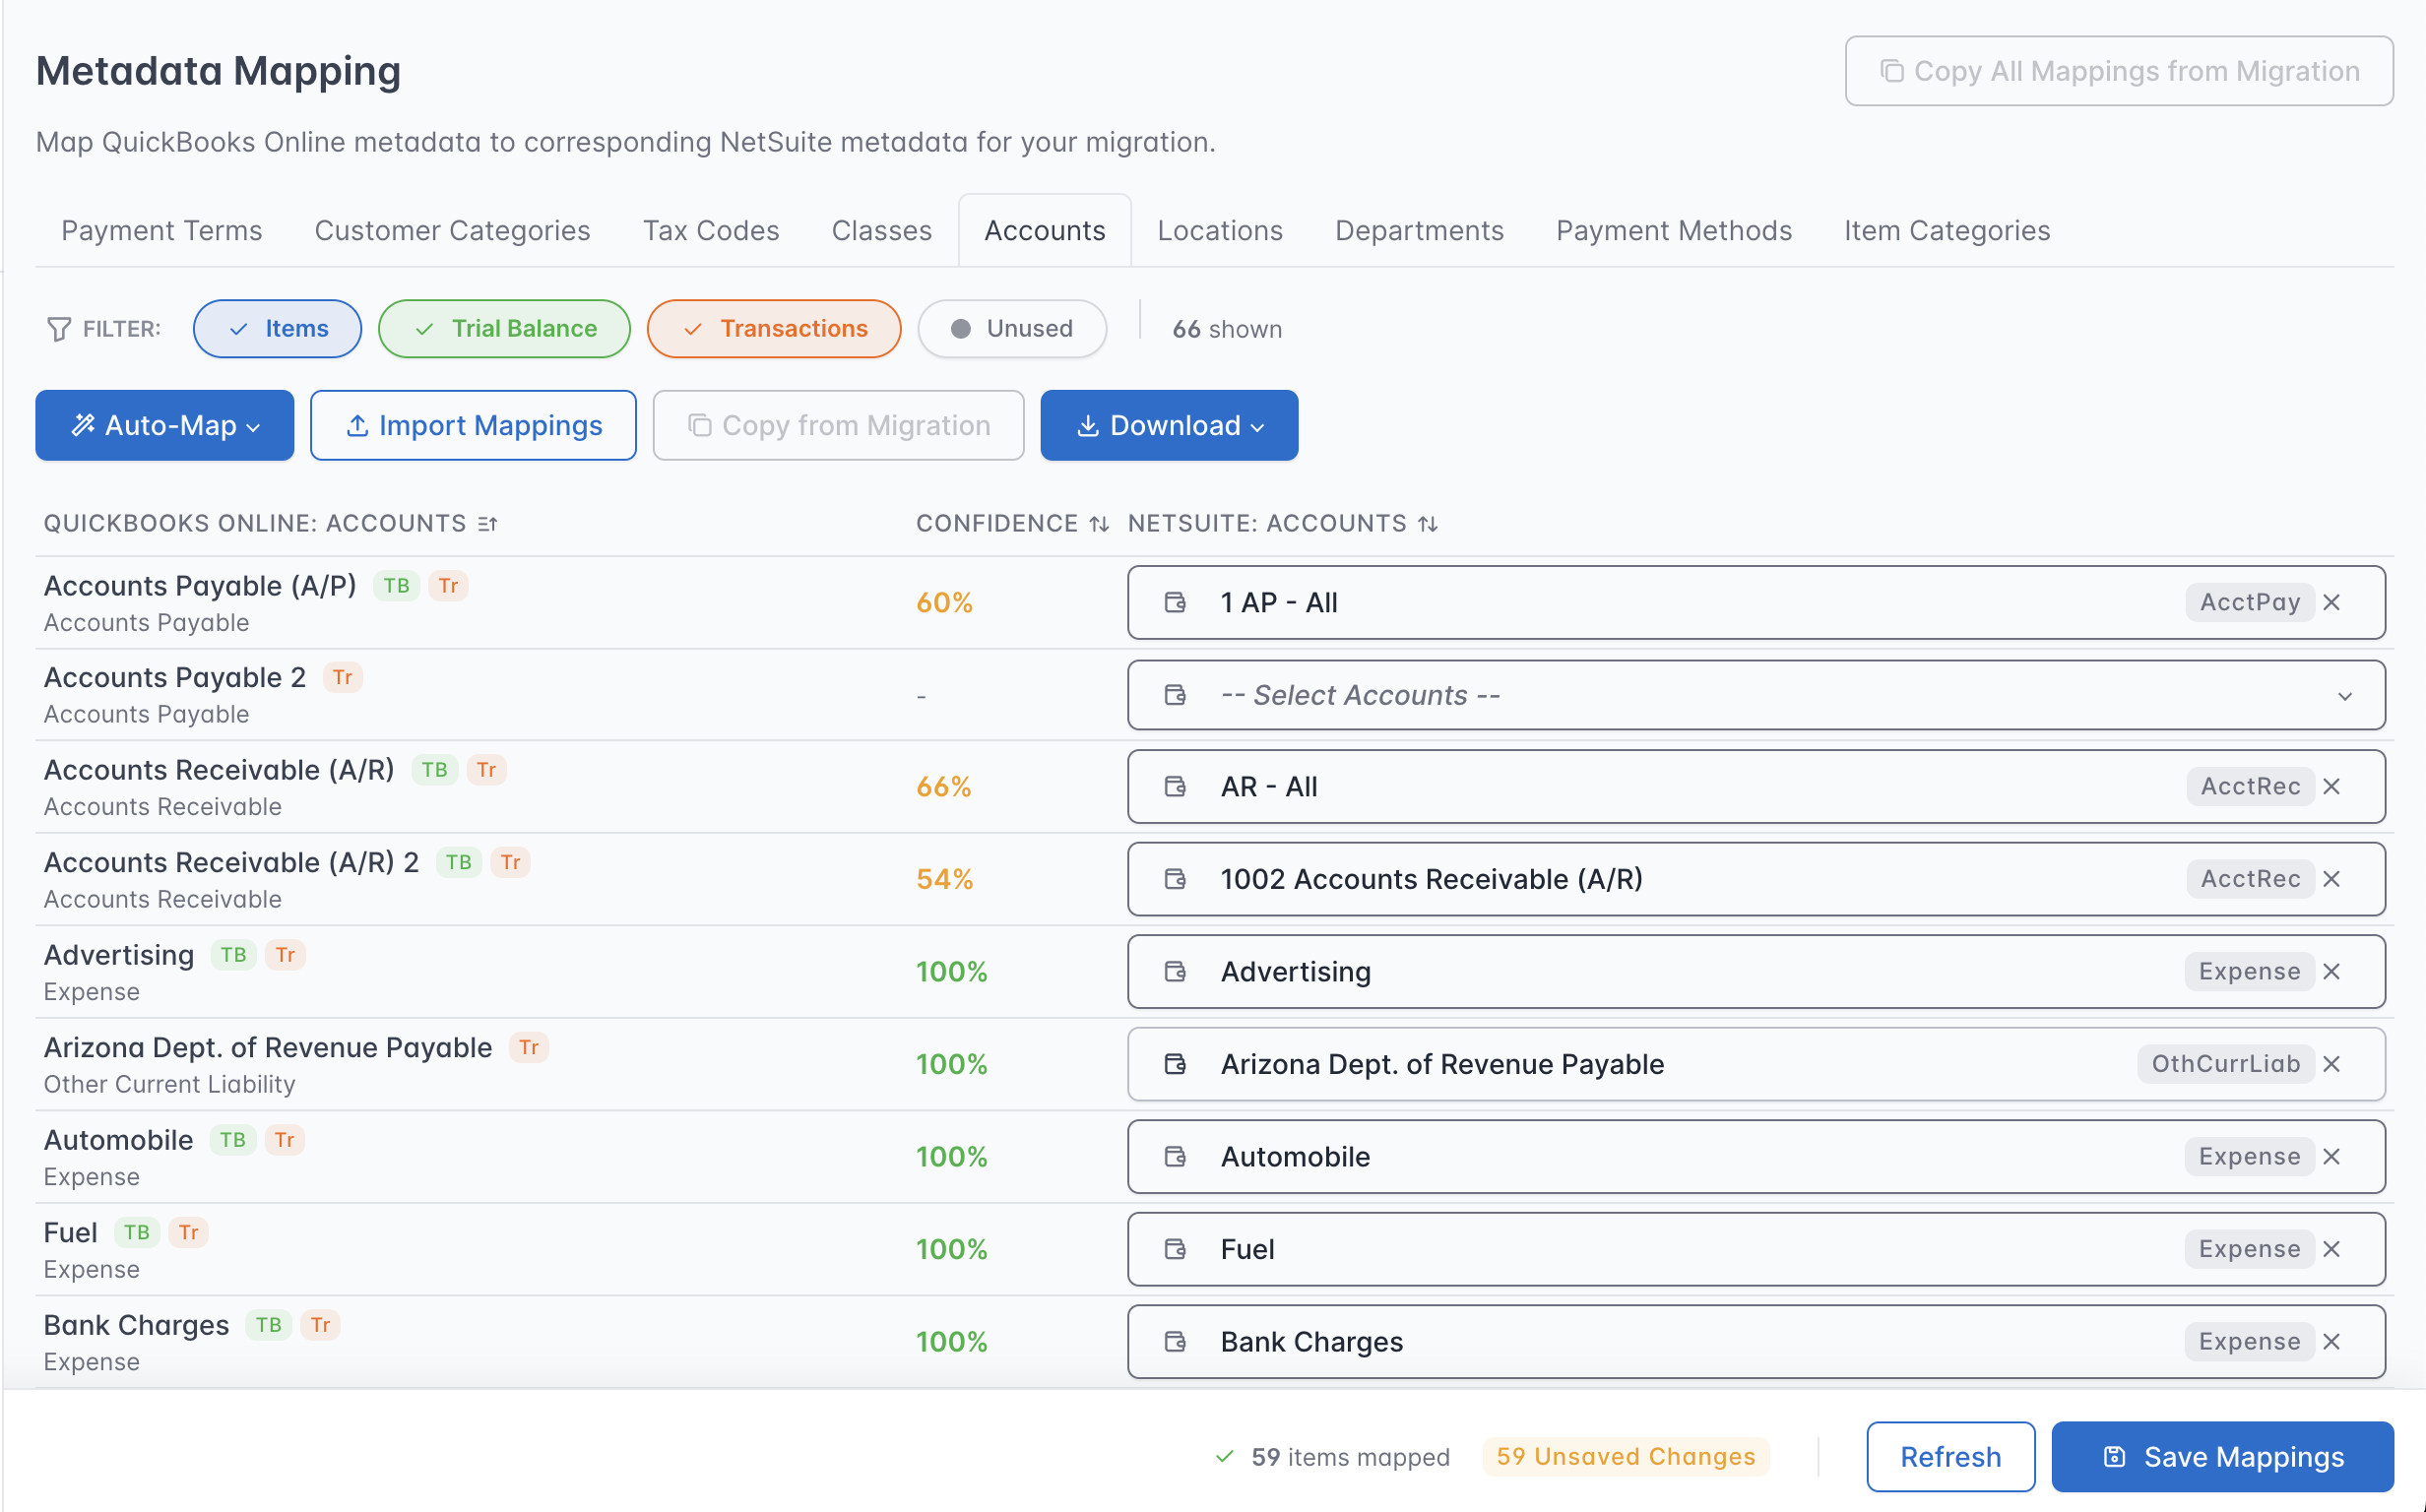Image resolution: width=2426 pixels, height=1512 pixels.
Task: Enable the Unused filter chip
Action: pos(1012,329)
